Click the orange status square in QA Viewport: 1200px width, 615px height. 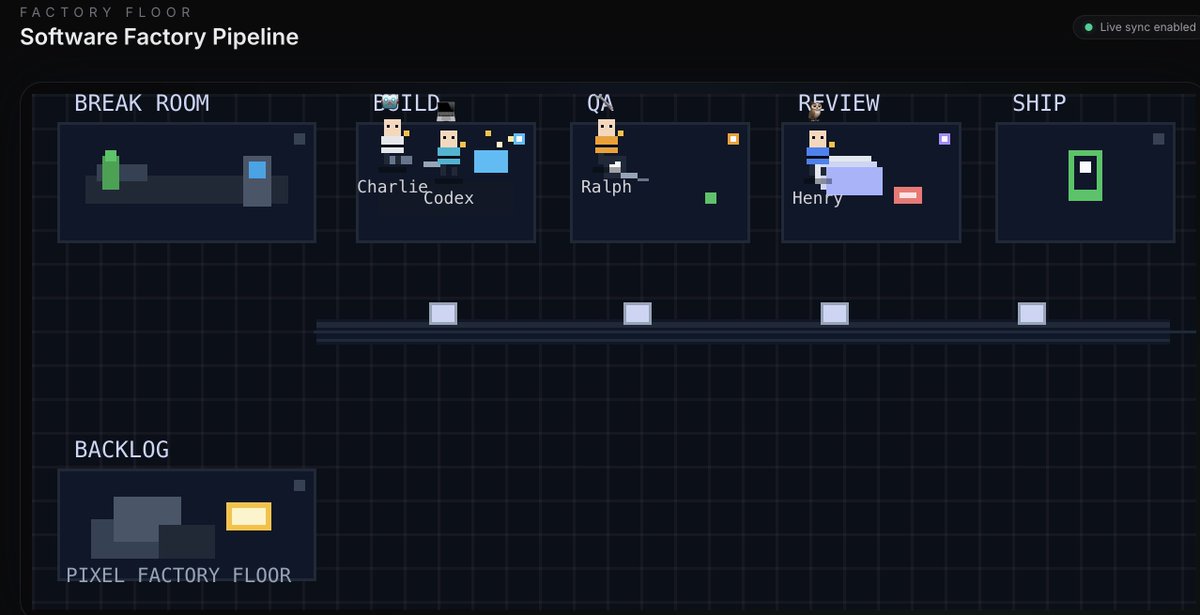tap(733, 139)
